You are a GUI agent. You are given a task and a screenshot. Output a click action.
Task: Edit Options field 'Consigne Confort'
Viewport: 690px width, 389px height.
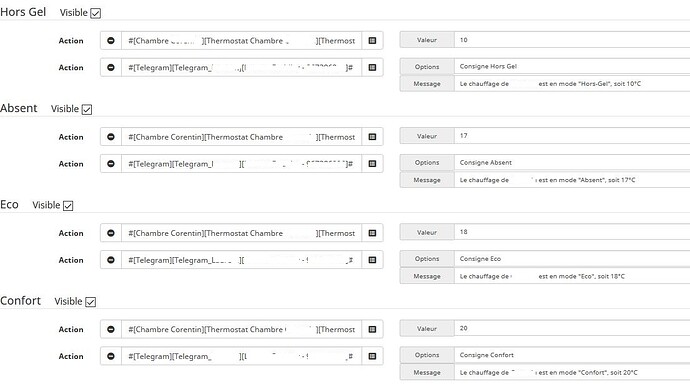(x=572, y=355)
